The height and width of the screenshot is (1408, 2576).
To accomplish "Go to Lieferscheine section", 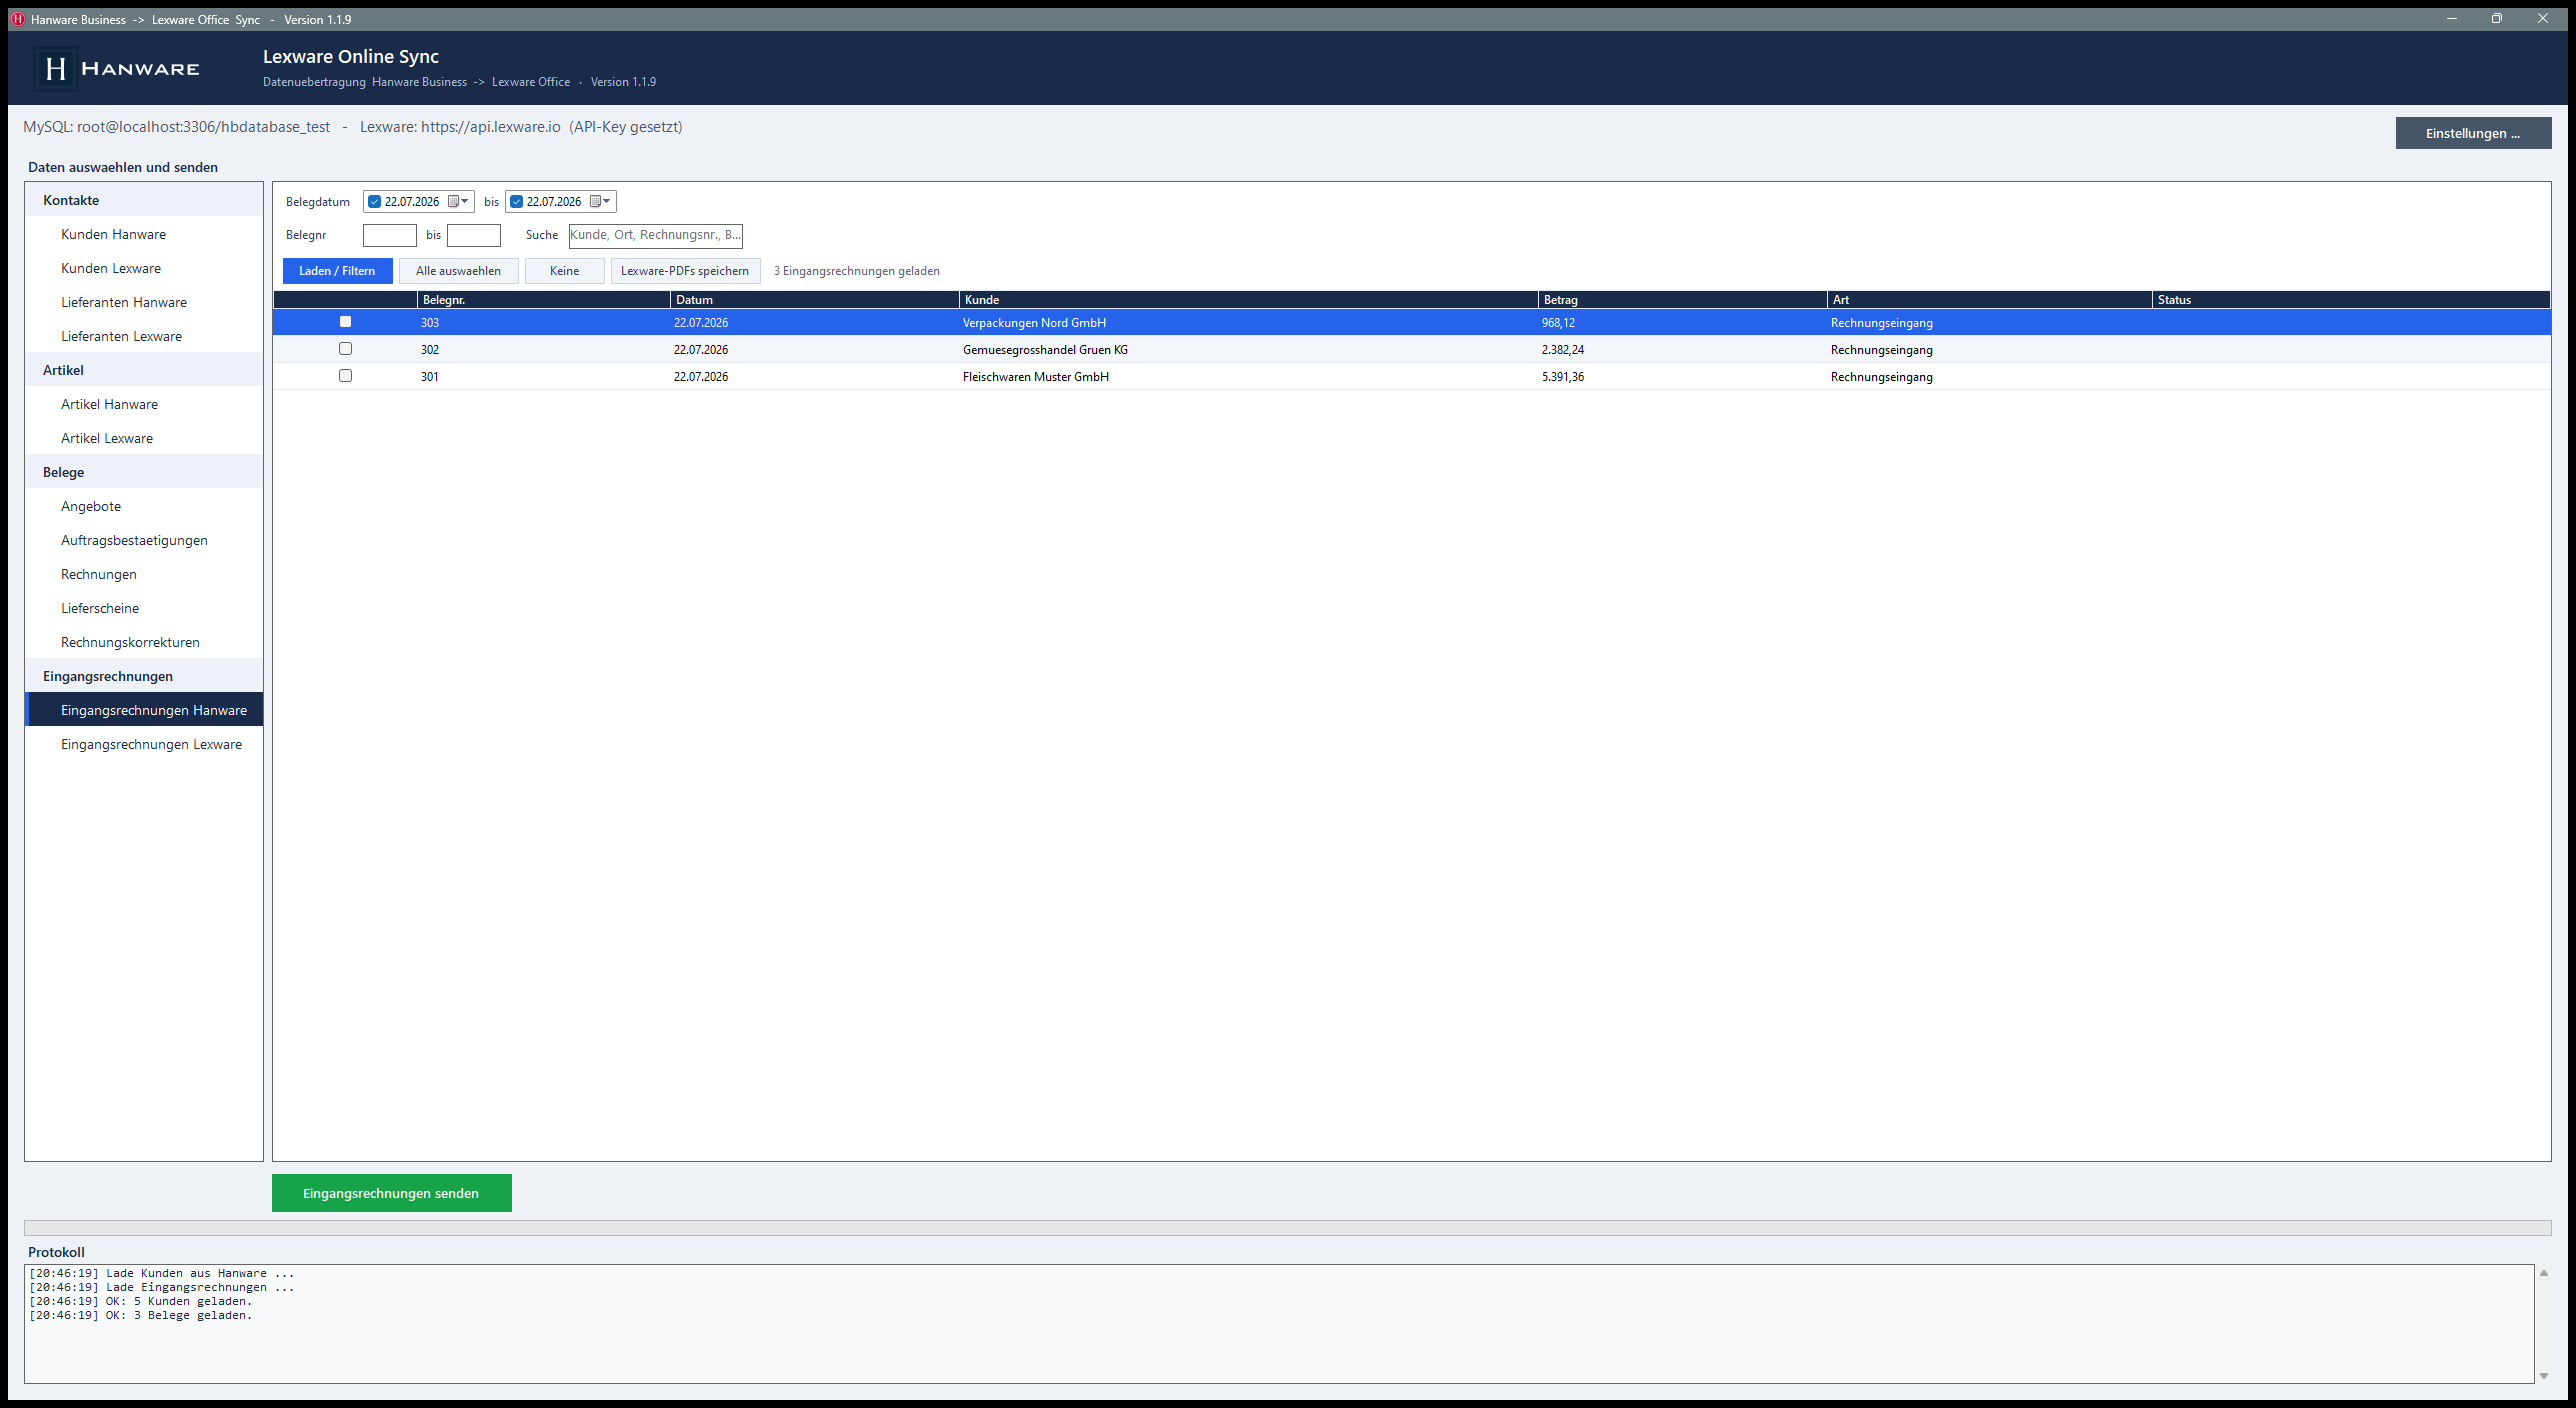I will point(144,608).
